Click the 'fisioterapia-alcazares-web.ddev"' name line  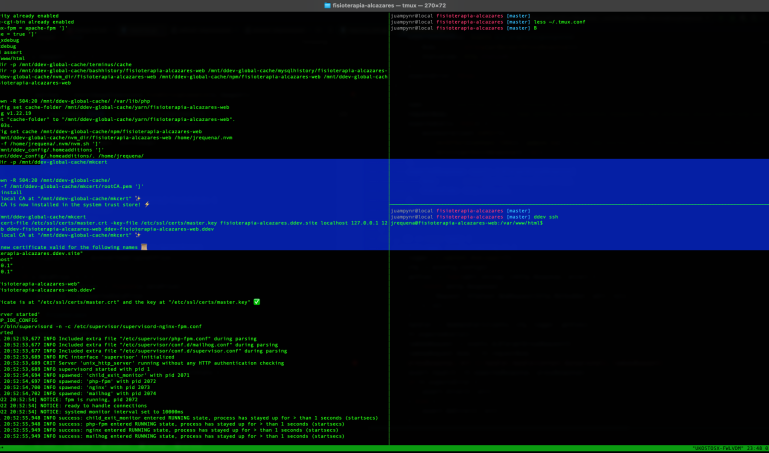(x=48, y=290)
